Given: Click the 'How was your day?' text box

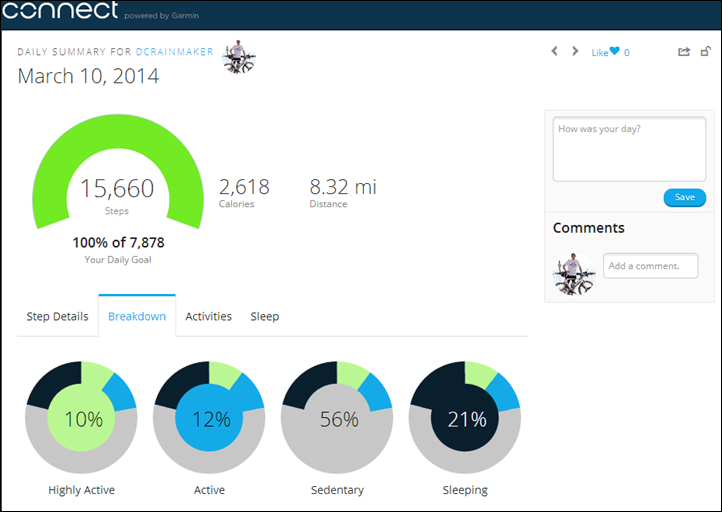Looking at the screenshot, I should tap(629, 149).
